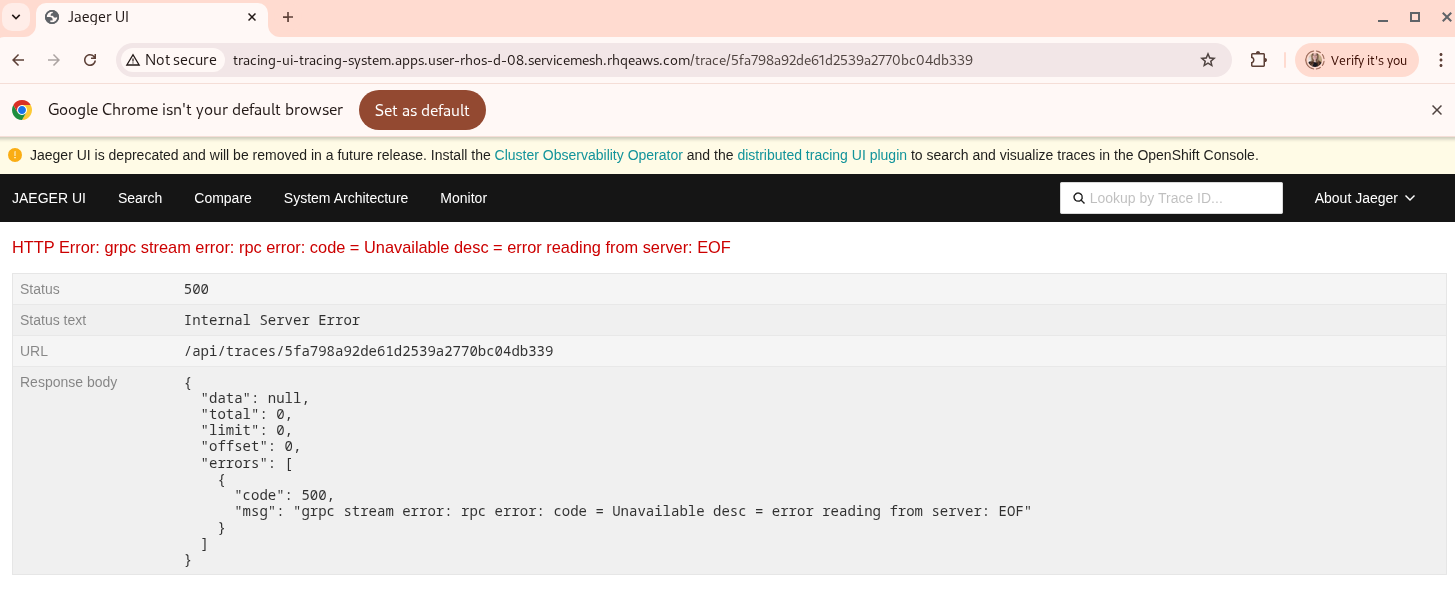This screenshot has width=1455, height=609.
Task: Click Verify it's you profile button
Action: pos(1357,60)
